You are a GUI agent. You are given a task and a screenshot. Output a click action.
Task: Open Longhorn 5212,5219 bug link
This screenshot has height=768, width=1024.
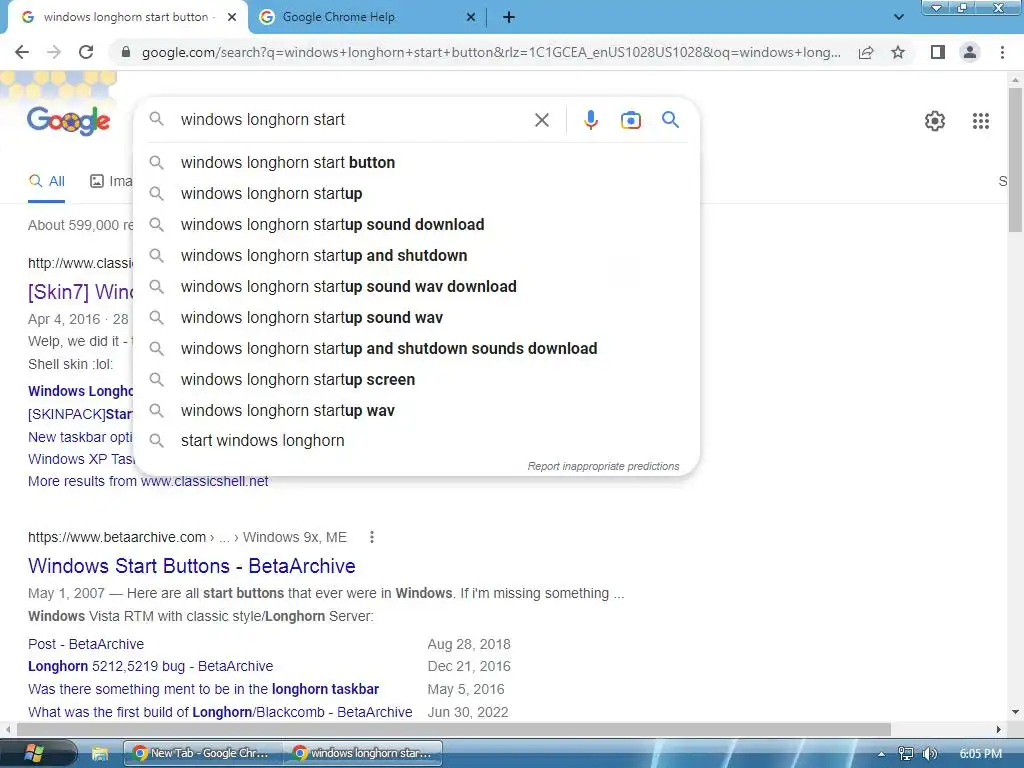(x=151, y=667)
